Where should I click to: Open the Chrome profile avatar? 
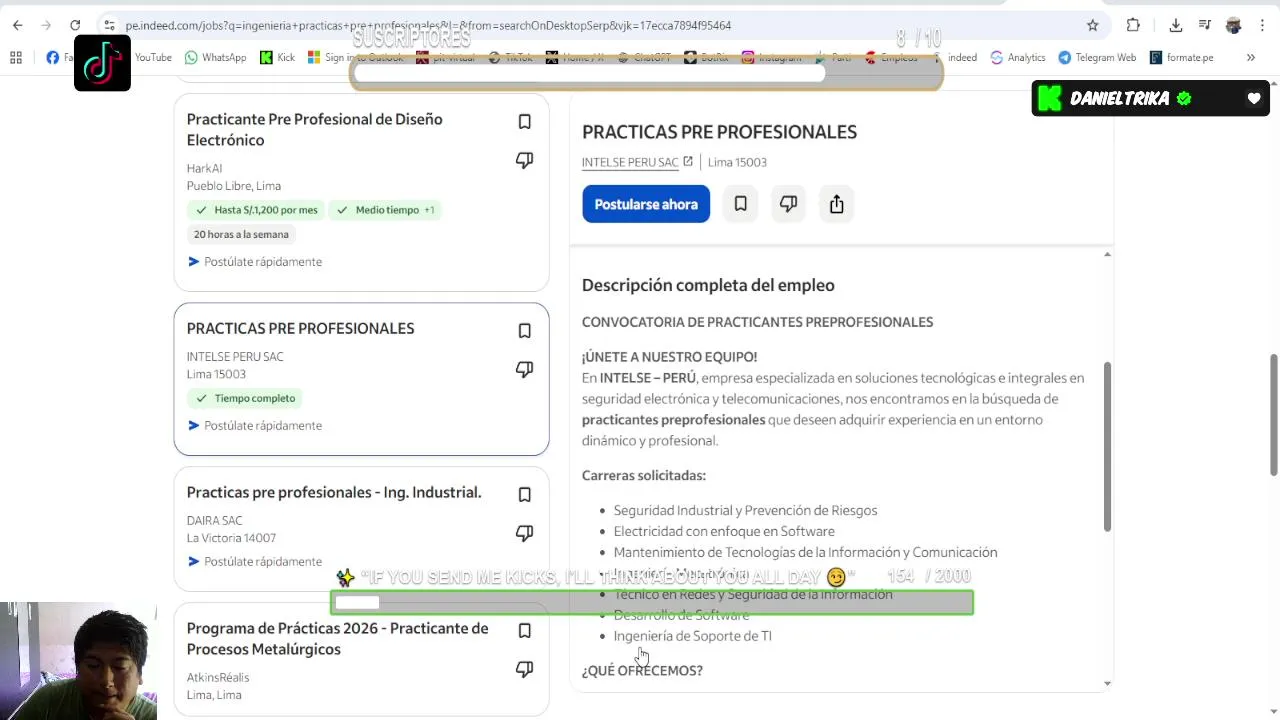(1234, 25)
